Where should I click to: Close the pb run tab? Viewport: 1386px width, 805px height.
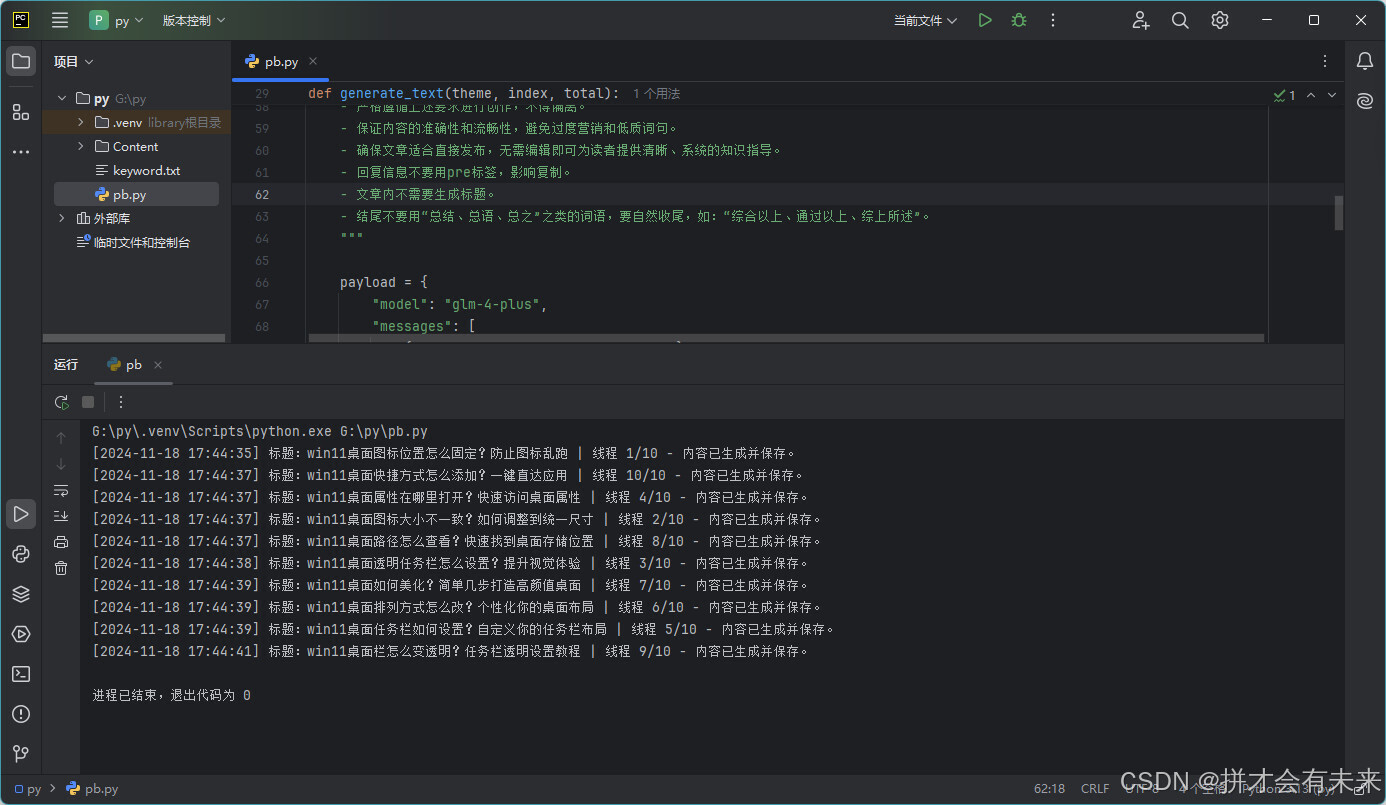coord(158,365)
